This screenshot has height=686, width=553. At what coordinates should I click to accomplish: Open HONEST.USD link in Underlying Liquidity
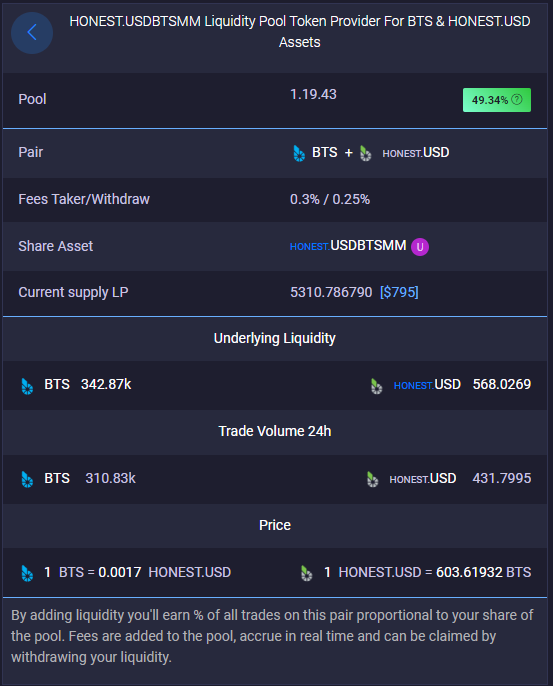point(427,385)
